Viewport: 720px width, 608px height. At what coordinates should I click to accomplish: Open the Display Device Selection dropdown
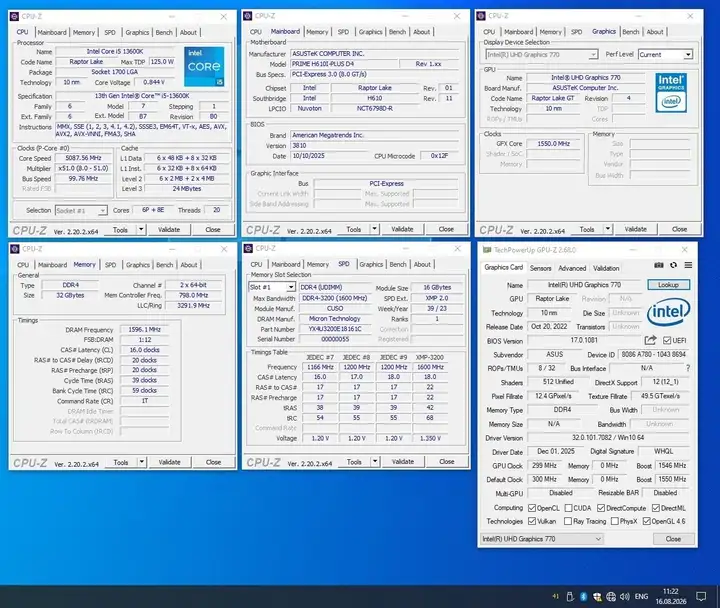coord(541,55)
